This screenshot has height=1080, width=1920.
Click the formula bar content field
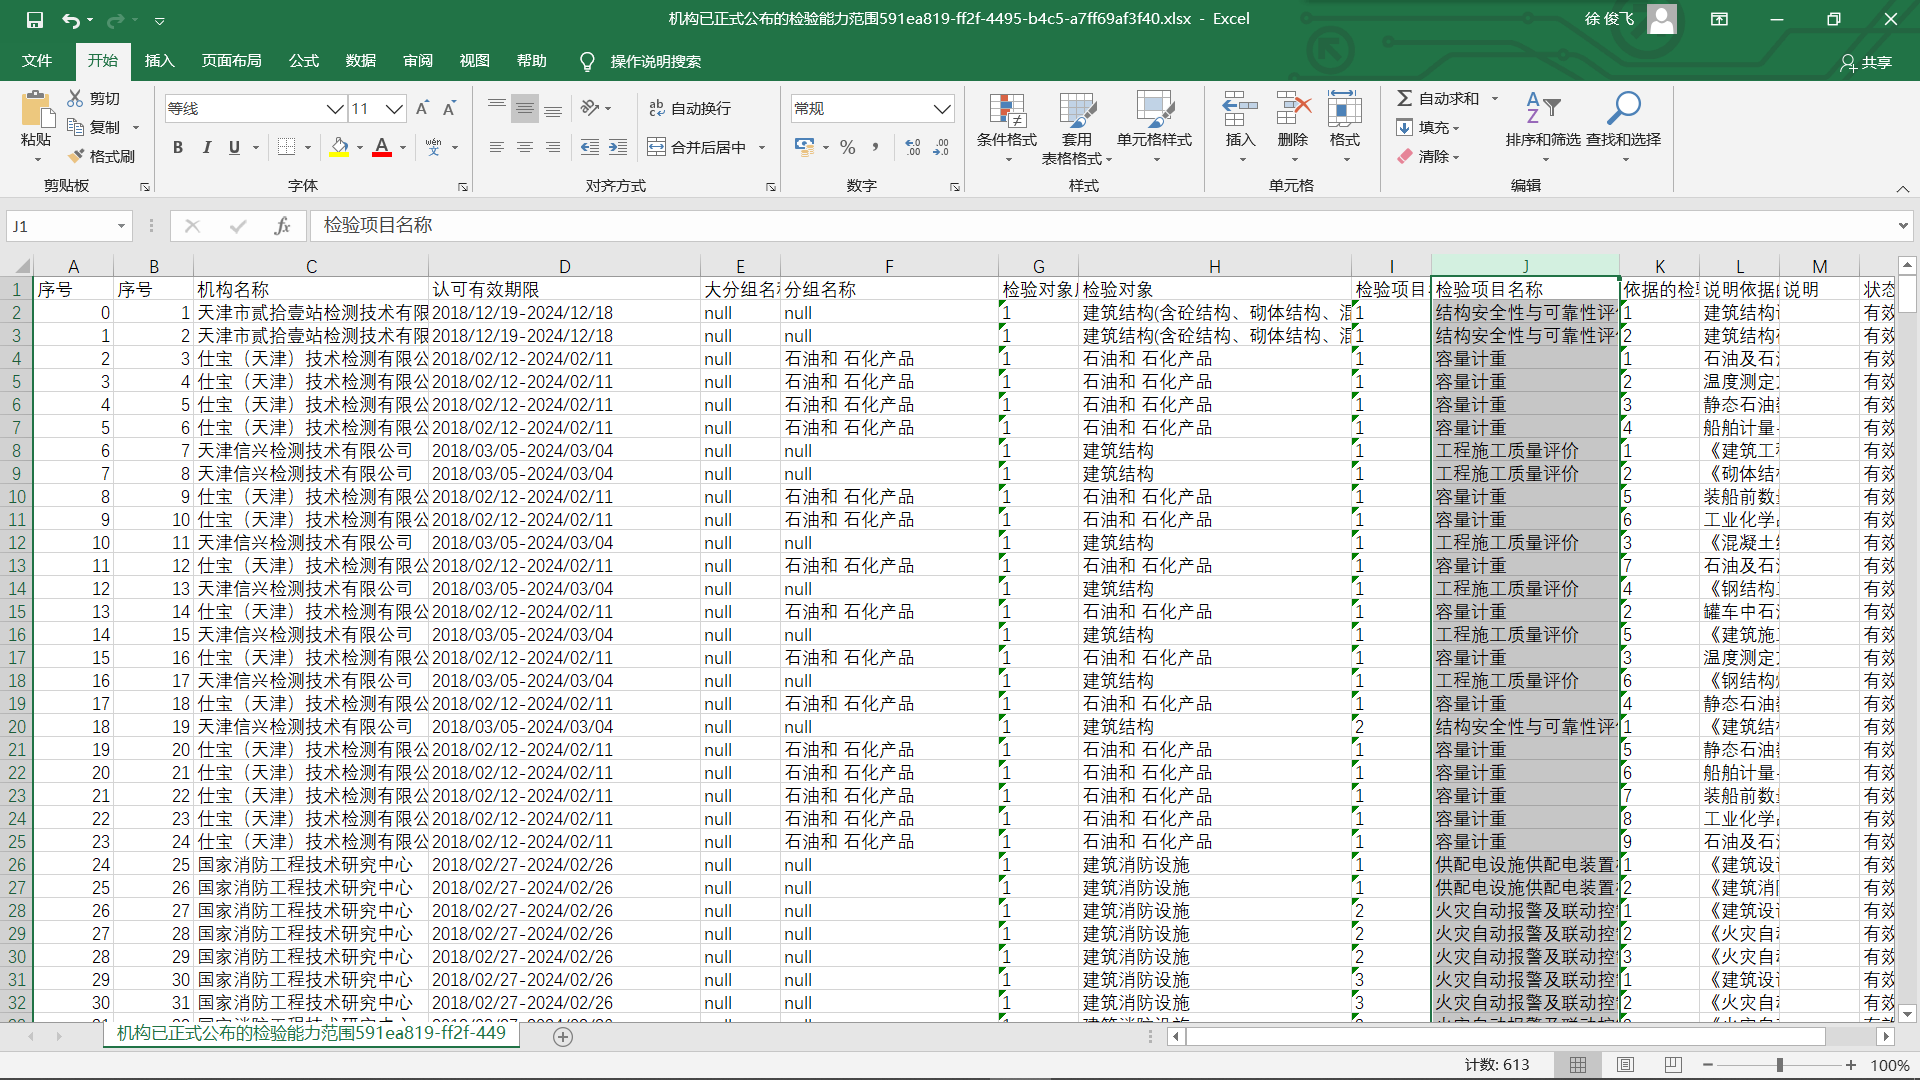pyautogui.click(x=1100, y=226)
